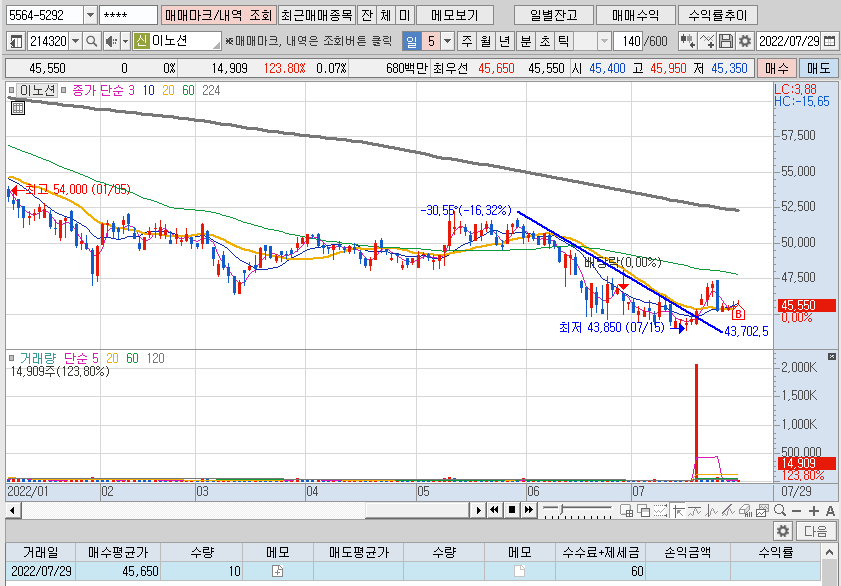The width and height of the screenshot is (841, 586).
Task: Open stock search magnifier beside code 214320
Action: [92, 41]
